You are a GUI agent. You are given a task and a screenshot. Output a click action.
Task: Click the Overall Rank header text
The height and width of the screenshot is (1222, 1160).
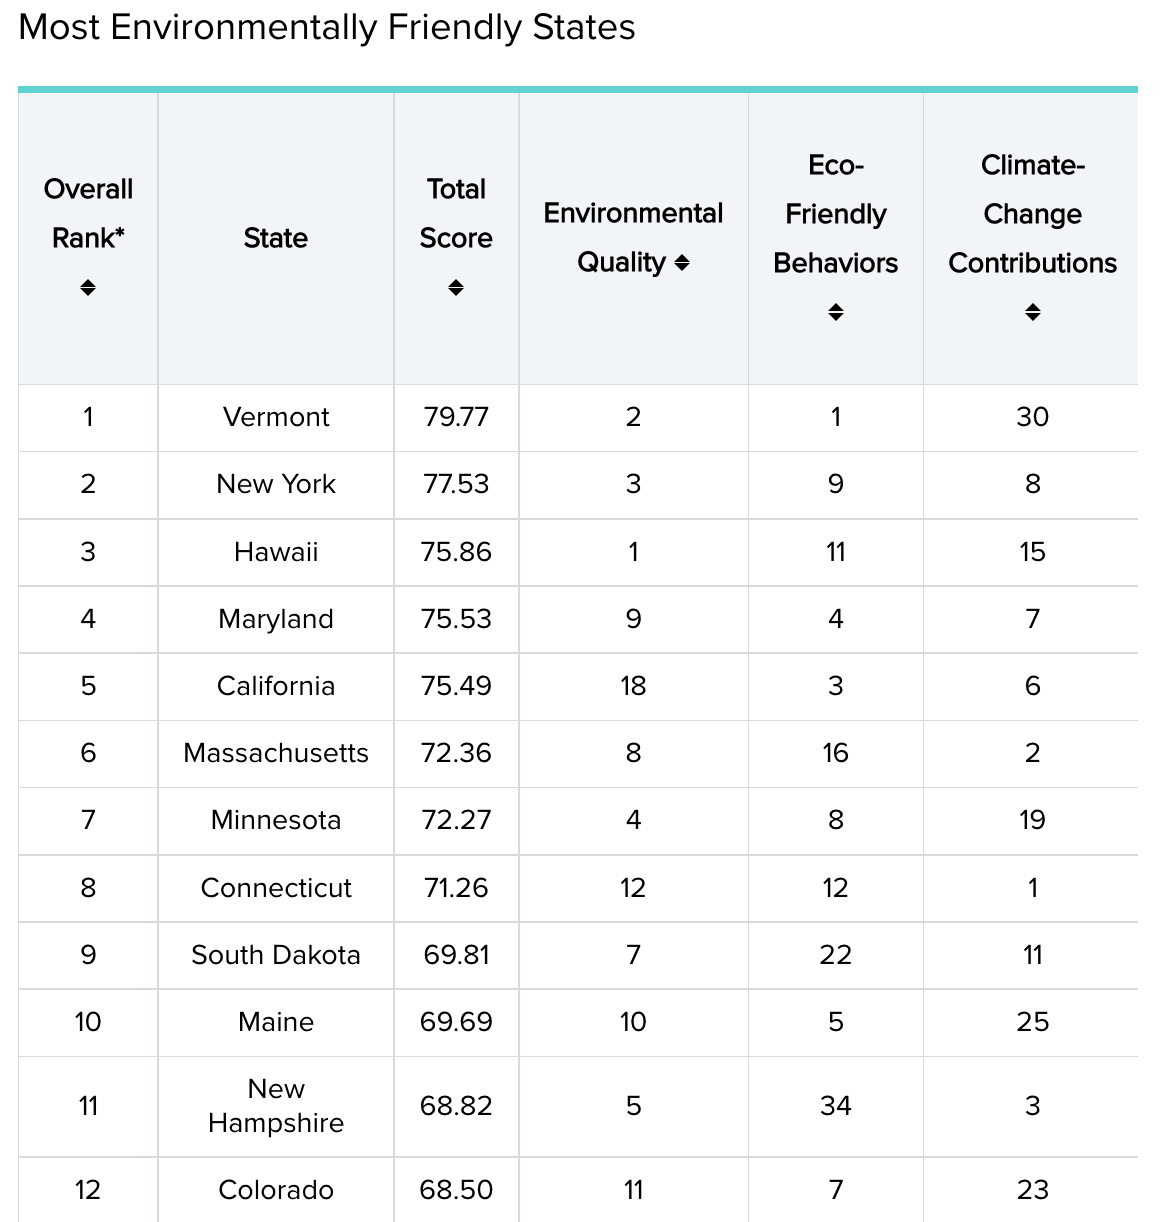[88, 213]
